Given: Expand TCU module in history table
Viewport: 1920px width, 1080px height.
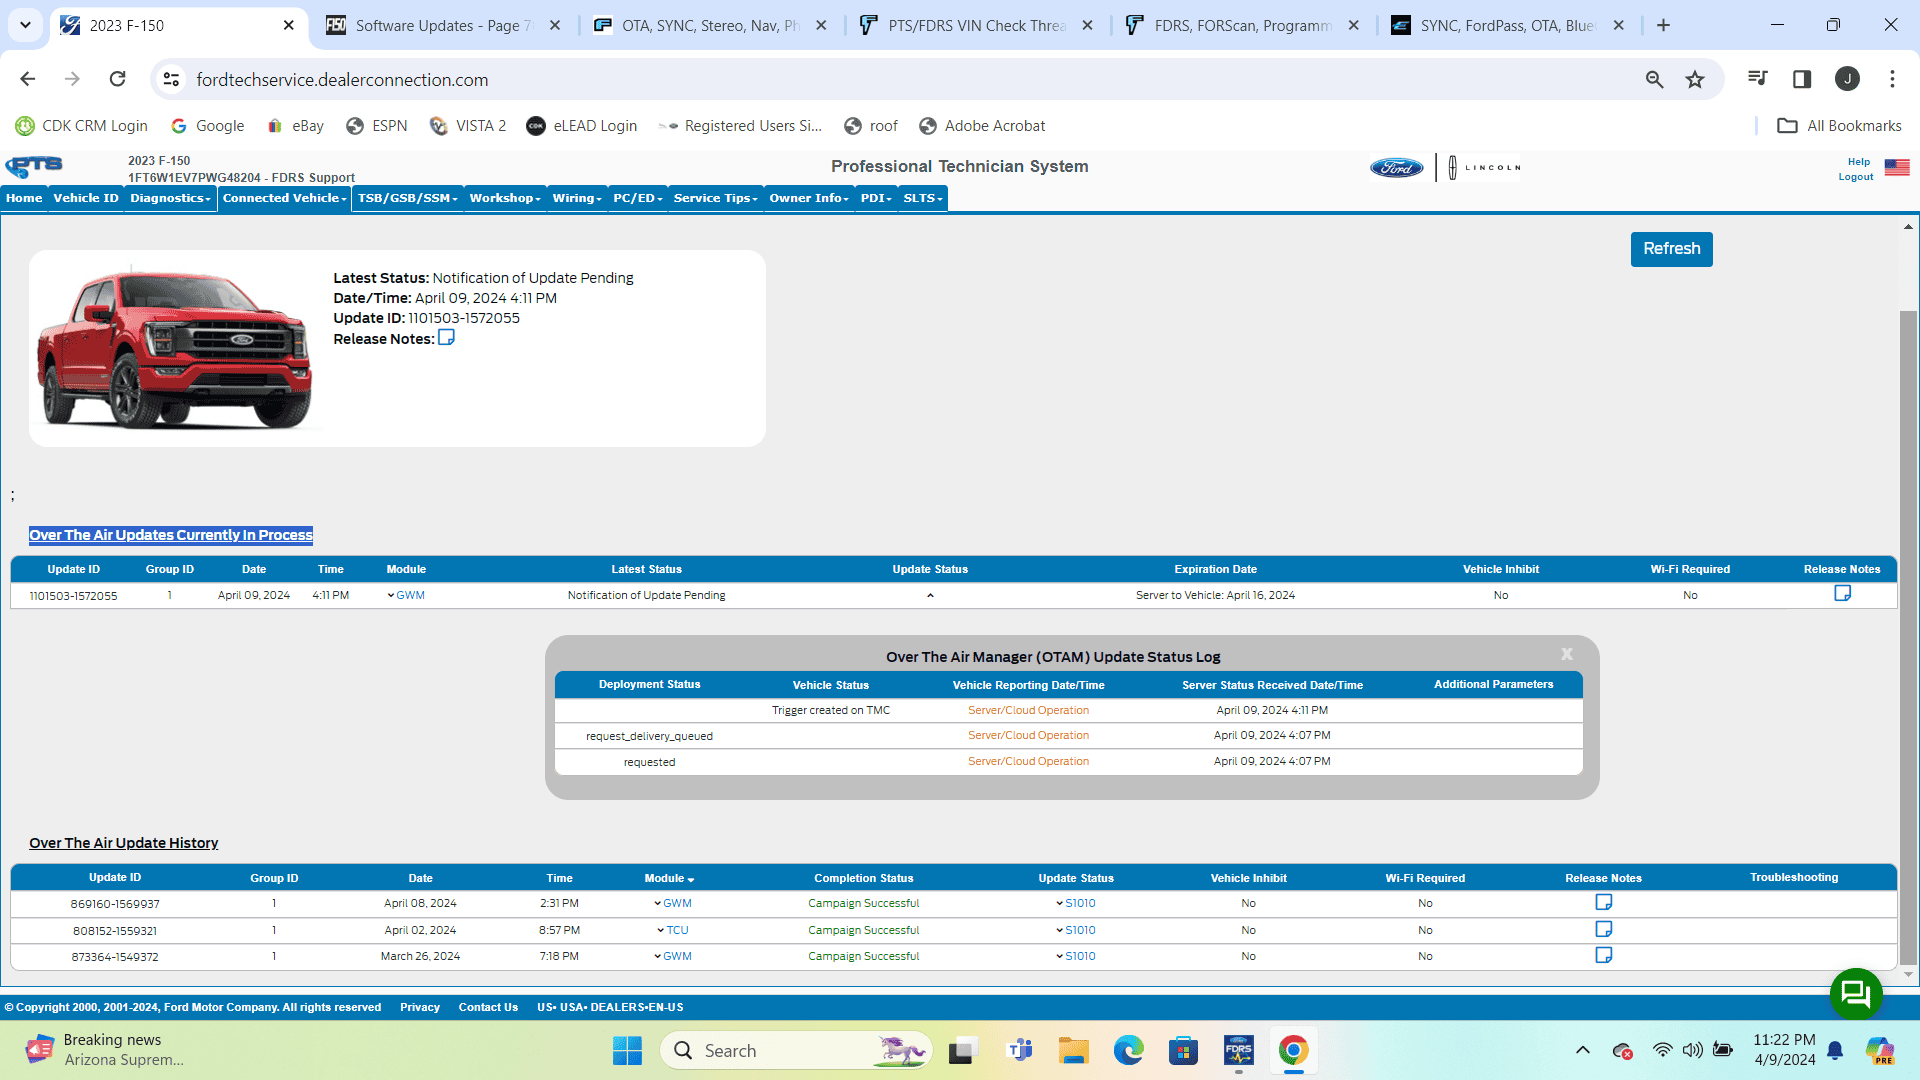Looking at the screenshot, I should [672, 930].
